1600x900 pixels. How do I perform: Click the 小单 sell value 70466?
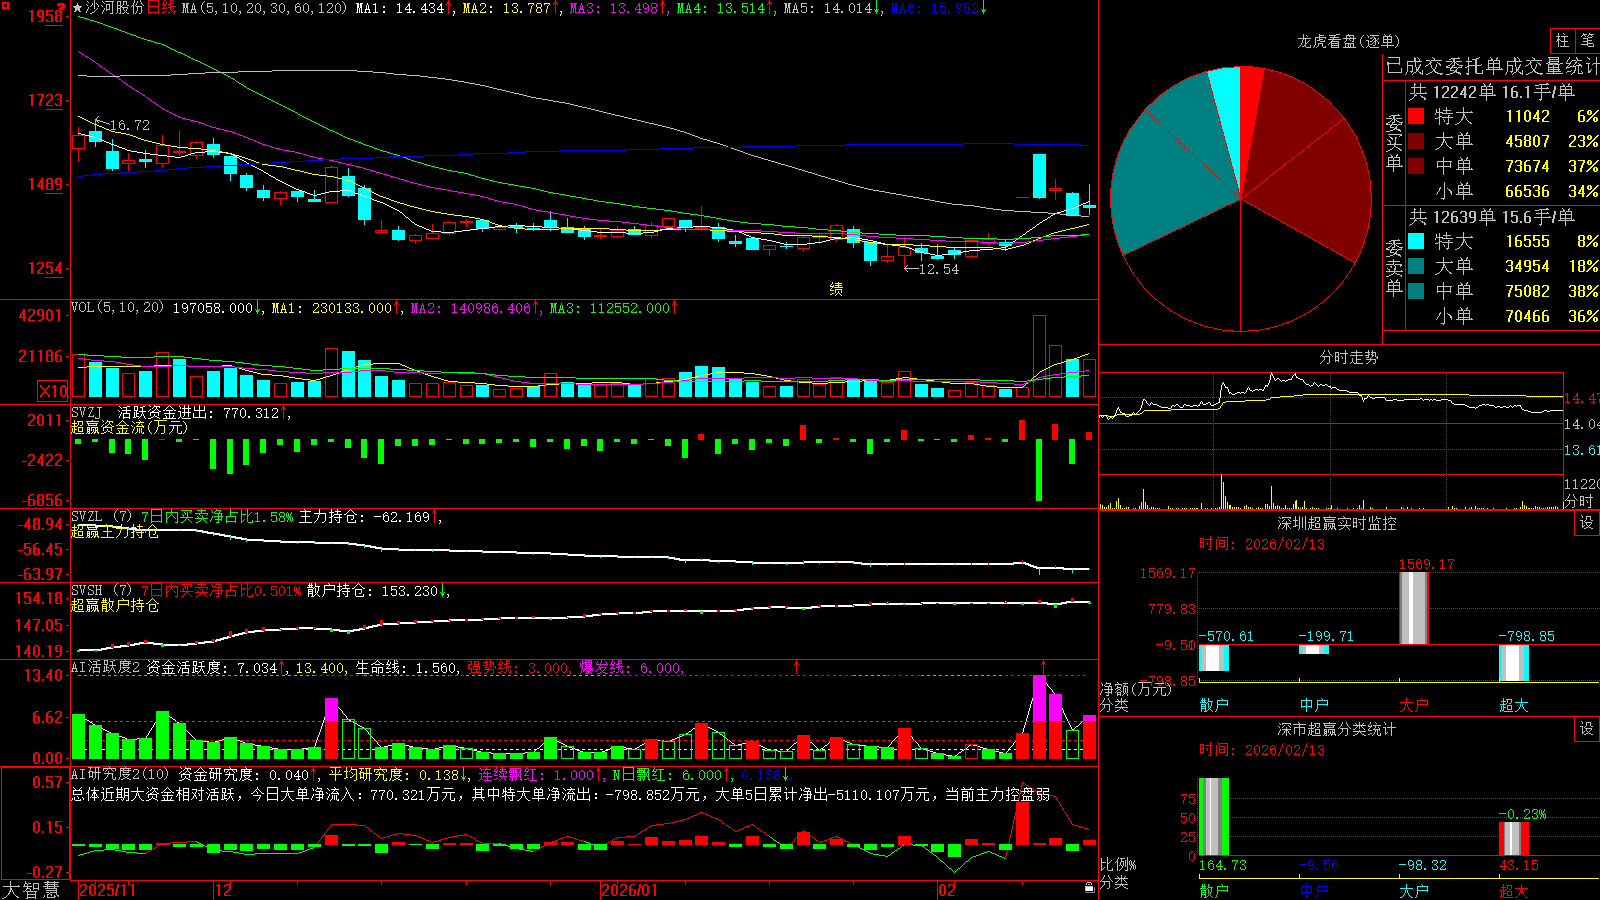point(1527,316)
